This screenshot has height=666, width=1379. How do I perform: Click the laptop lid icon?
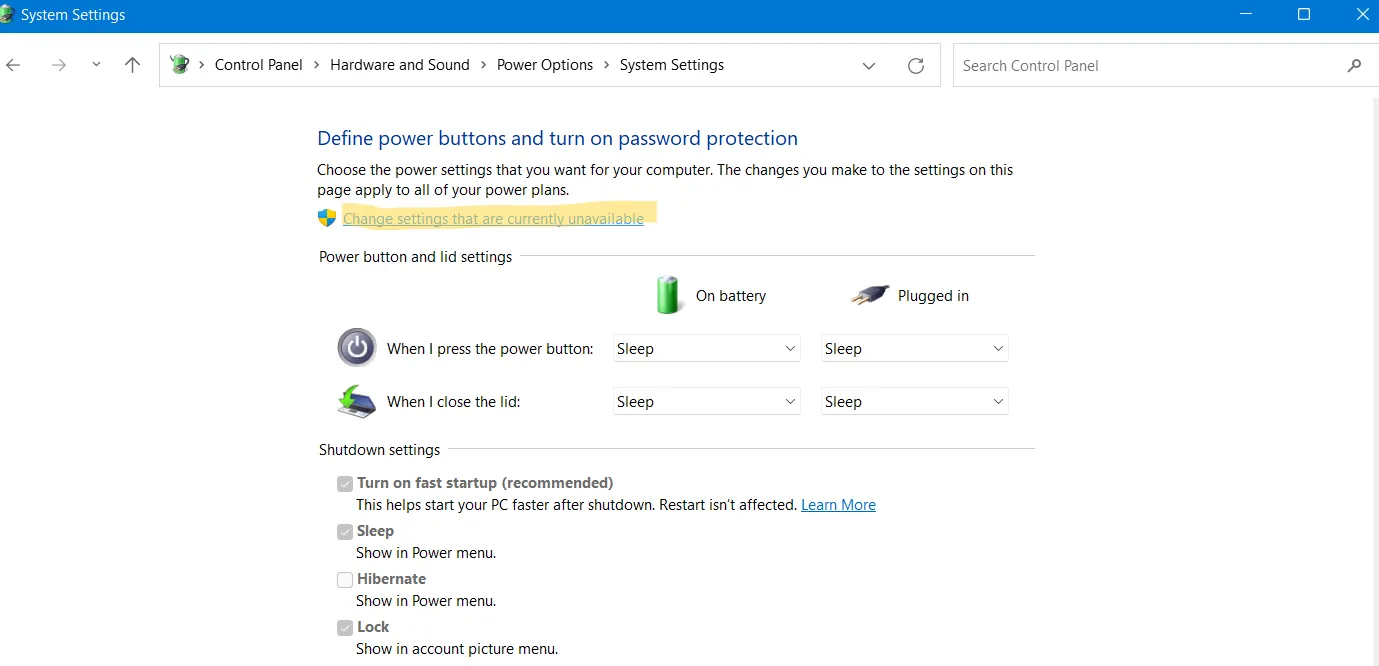(x=356, y=400)
